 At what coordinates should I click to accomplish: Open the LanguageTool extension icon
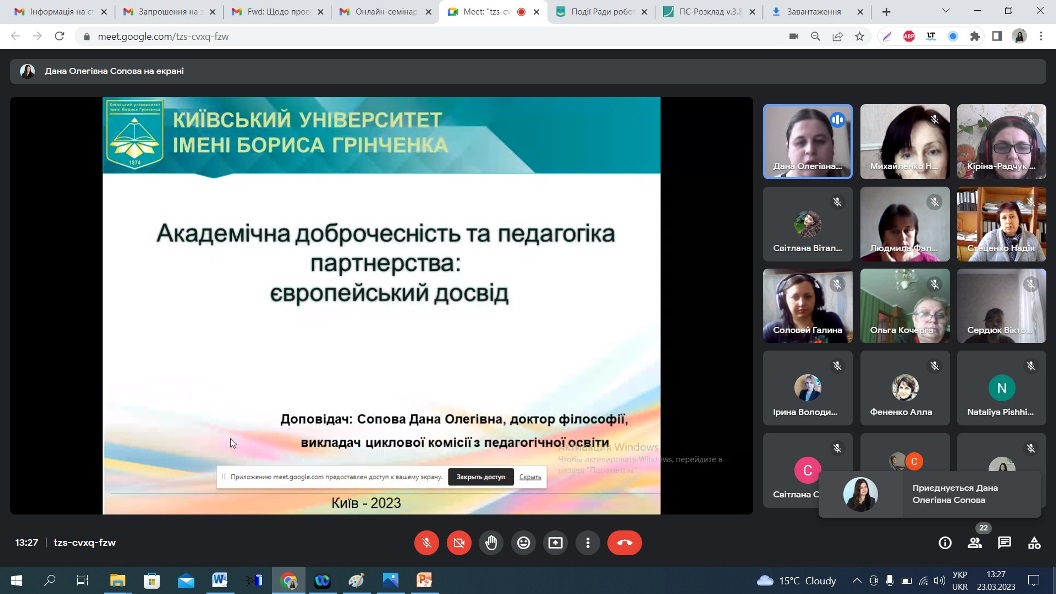click(931, 36)
